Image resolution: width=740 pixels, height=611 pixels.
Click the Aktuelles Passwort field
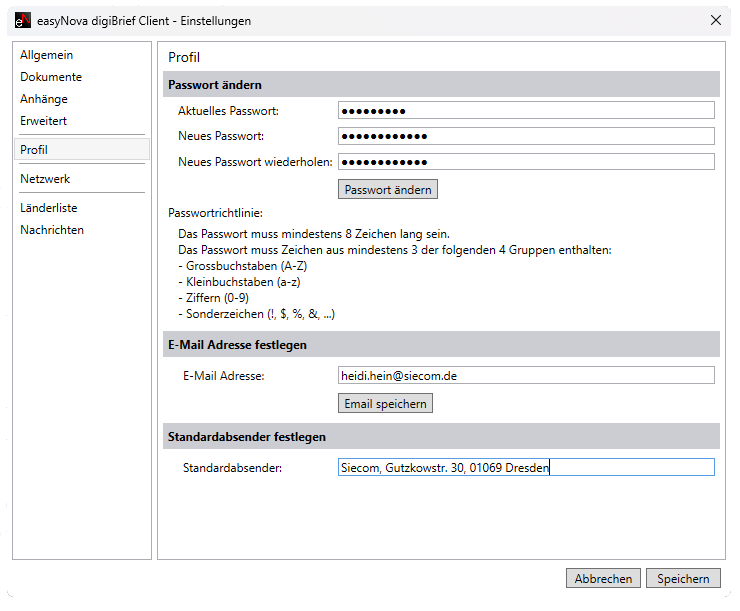point(526,111)
